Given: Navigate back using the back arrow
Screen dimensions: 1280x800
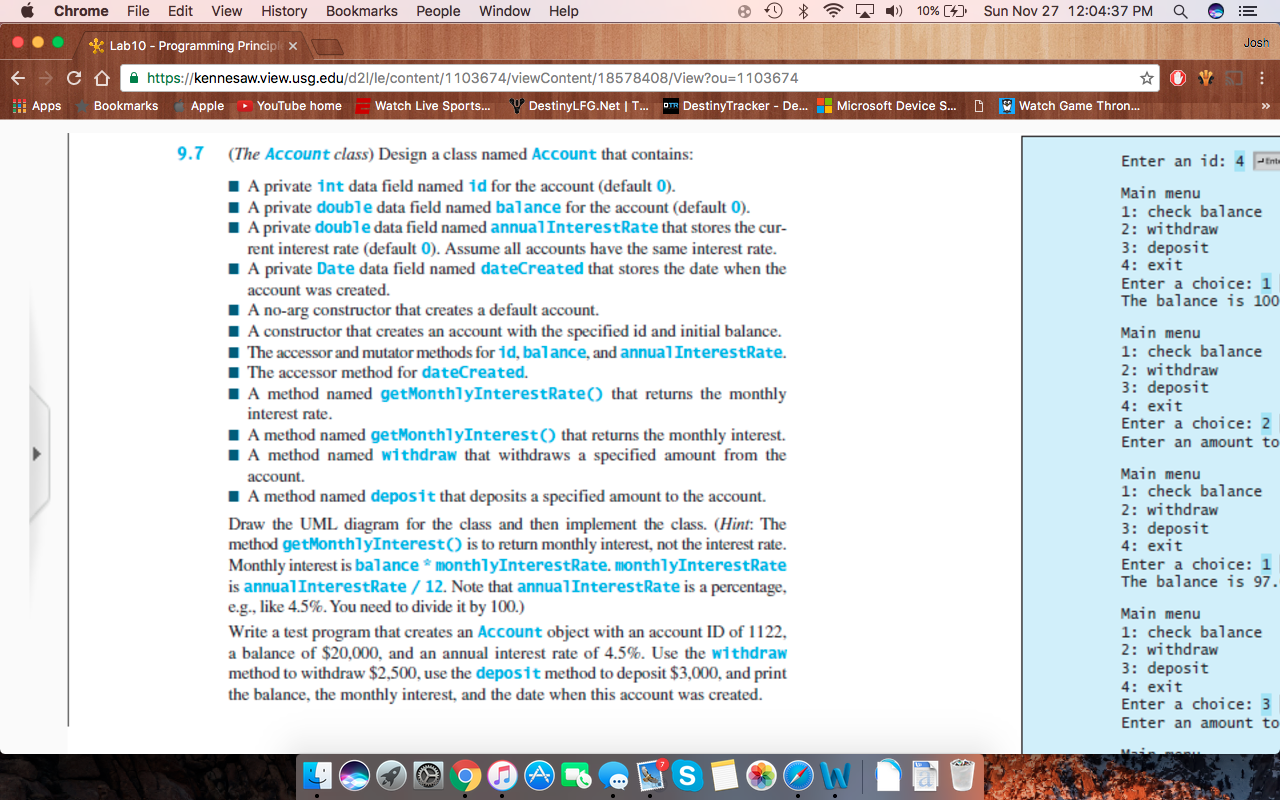Looking at the screenshot, I should 17,78.
